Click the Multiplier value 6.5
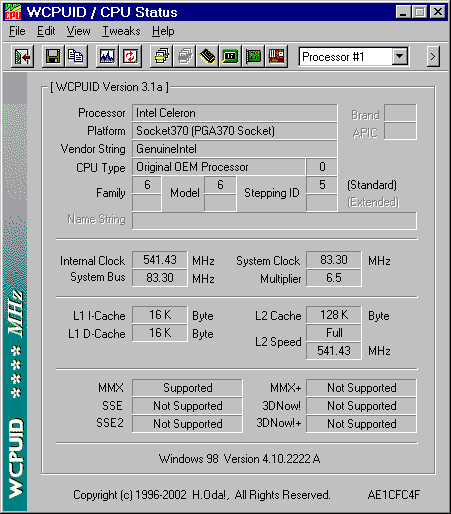451x514 pixels. click(x=334, y=278)
